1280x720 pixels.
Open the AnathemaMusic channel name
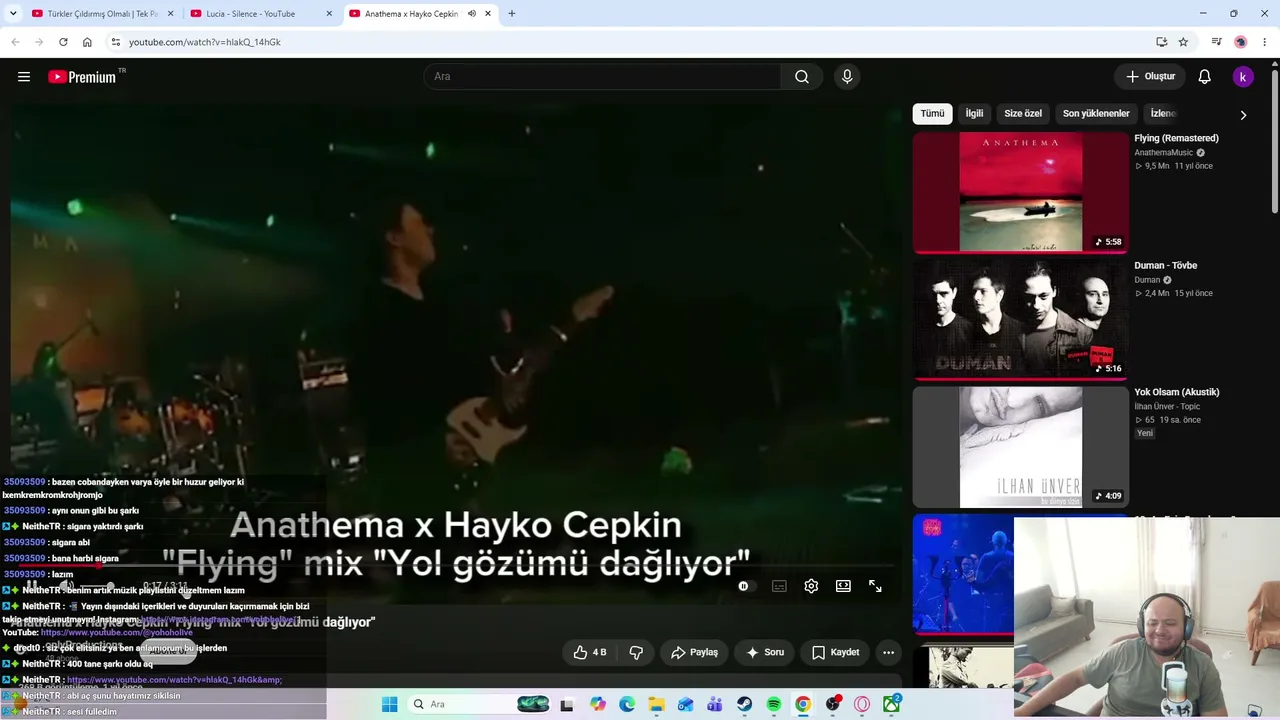click(x=1163, y=153)
